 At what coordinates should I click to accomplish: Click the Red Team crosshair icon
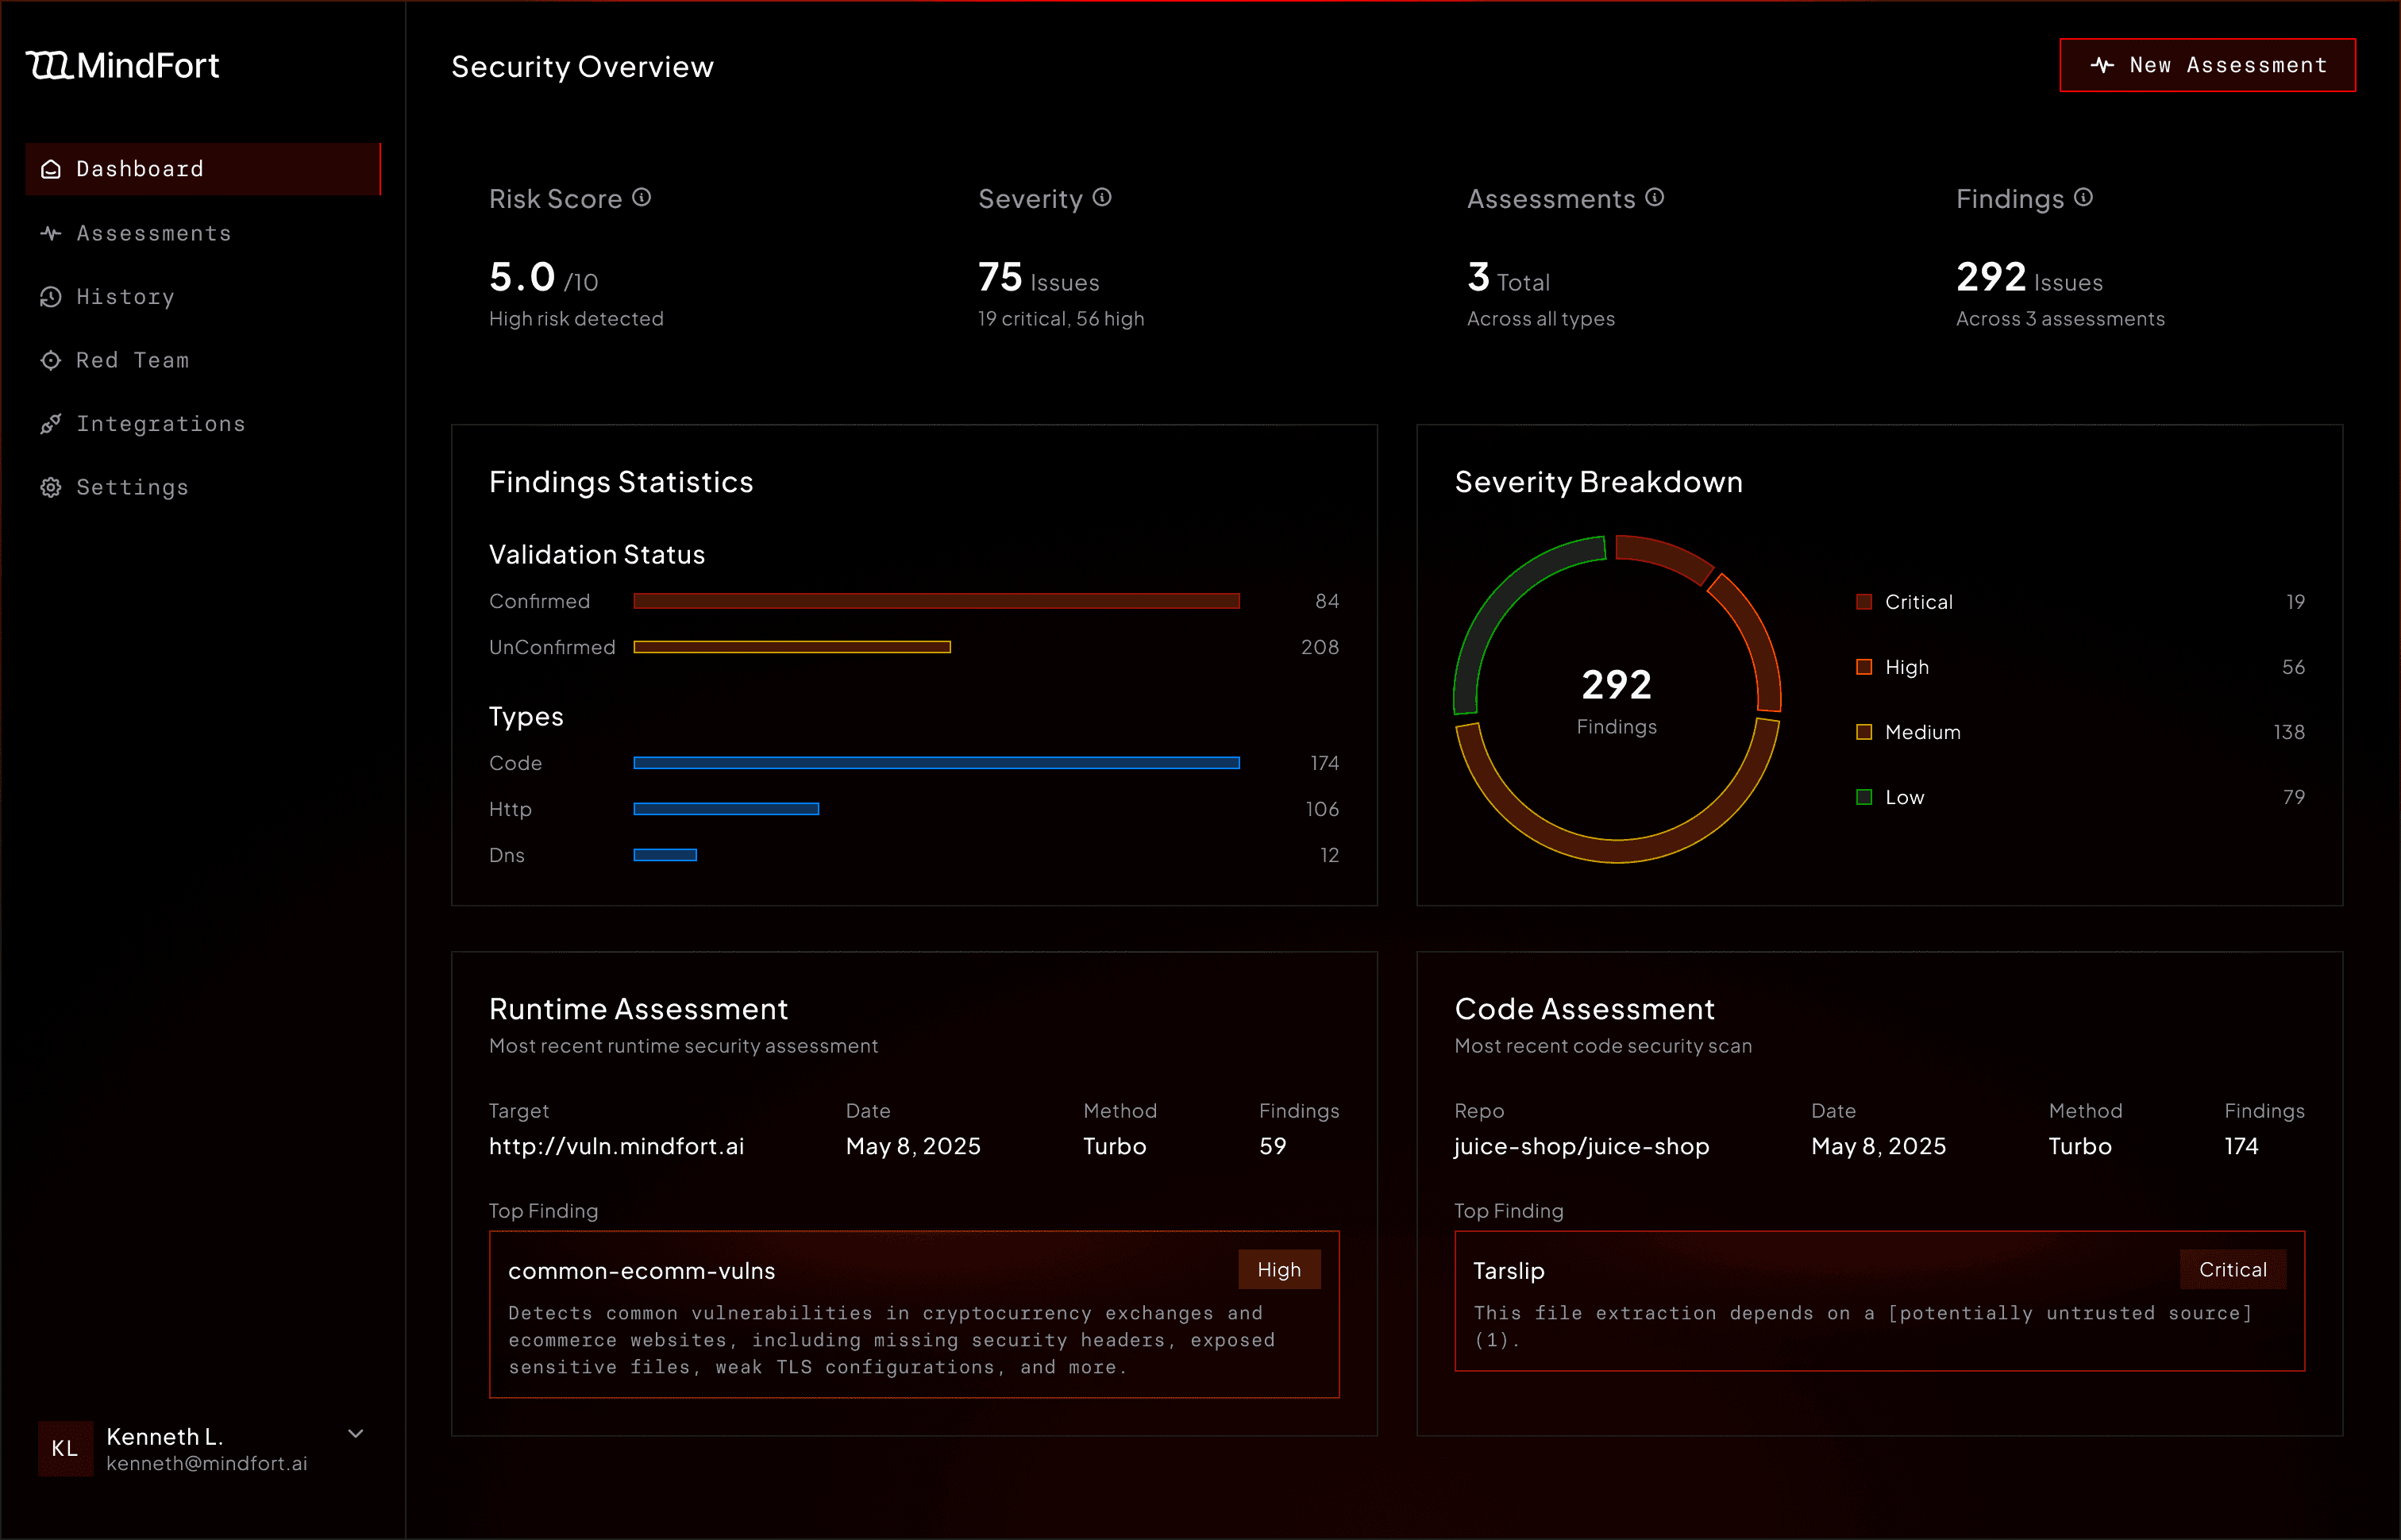coord(51,360)
